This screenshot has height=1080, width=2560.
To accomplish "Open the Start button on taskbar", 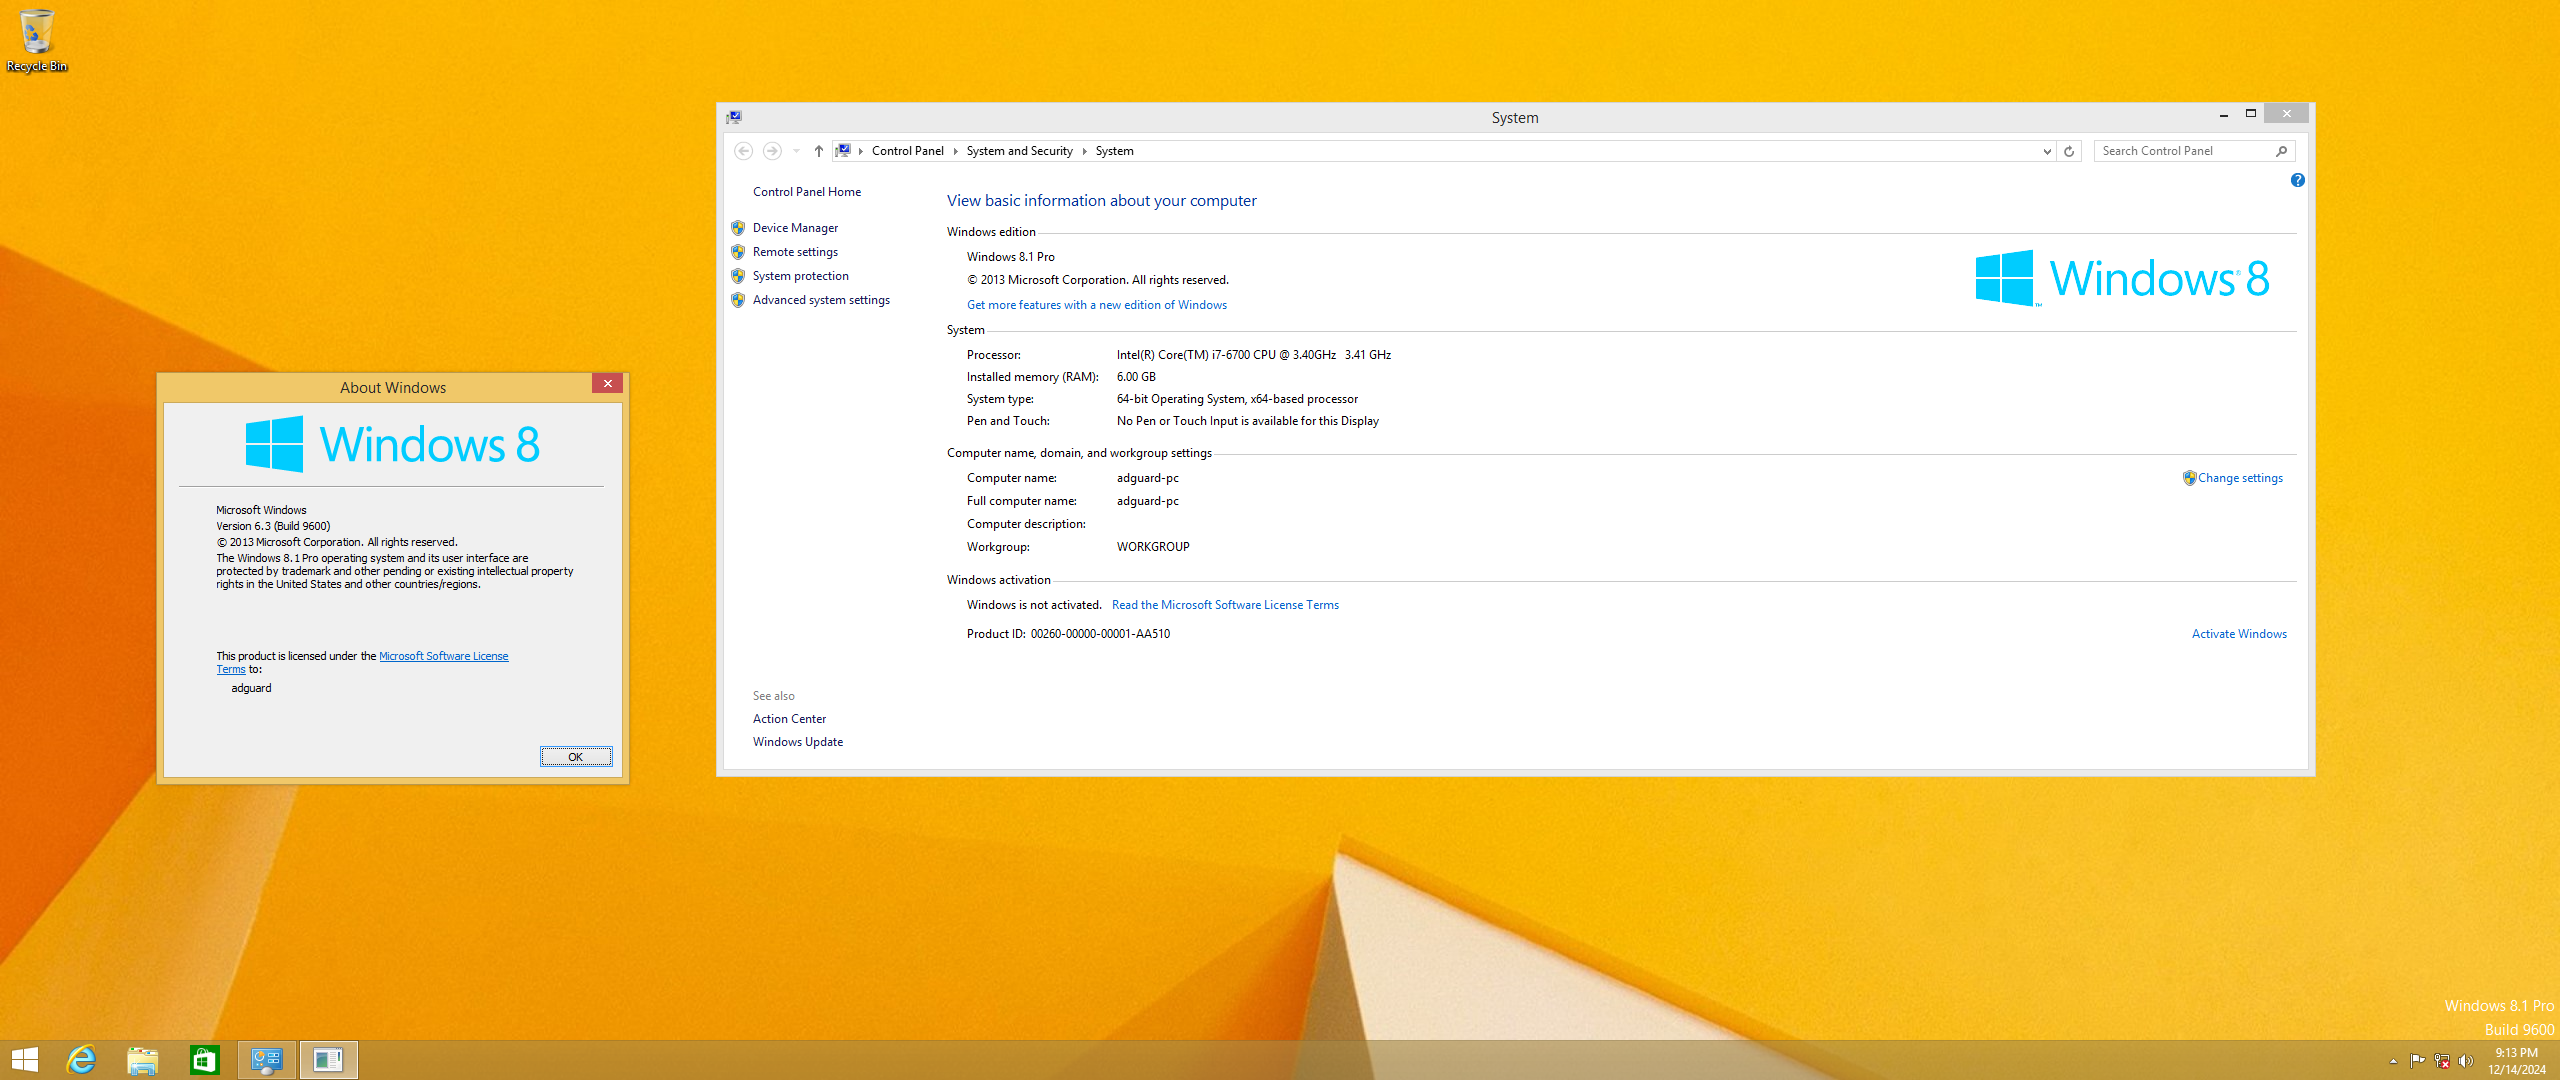I will 24,1060.
